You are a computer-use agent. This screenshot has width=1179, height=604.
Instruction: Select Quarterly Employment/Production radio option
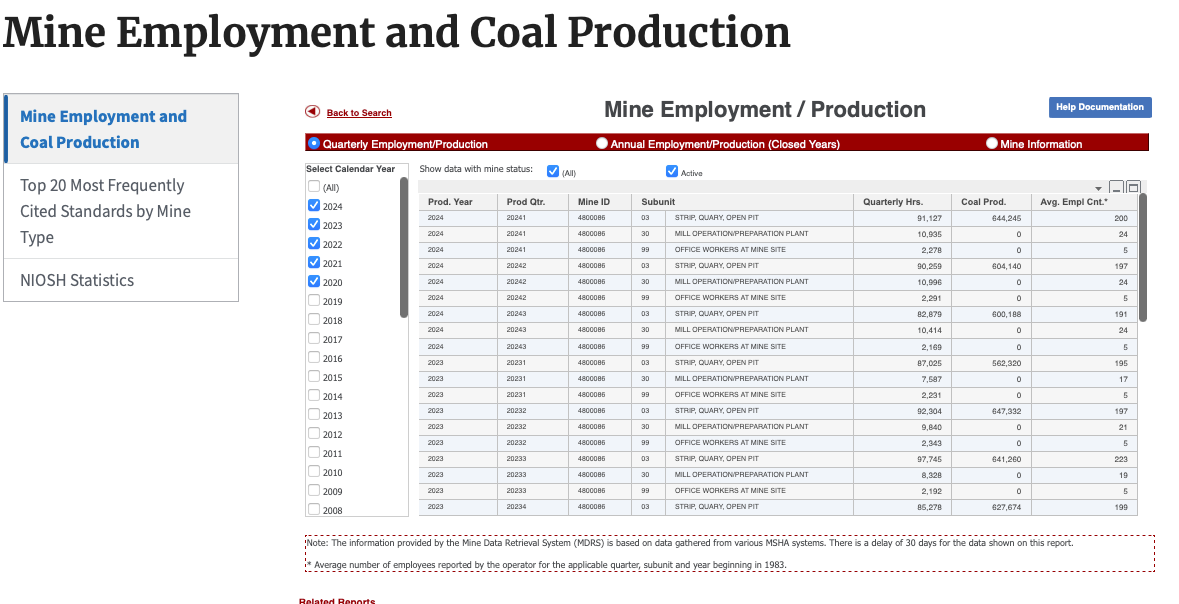(314, 143)
